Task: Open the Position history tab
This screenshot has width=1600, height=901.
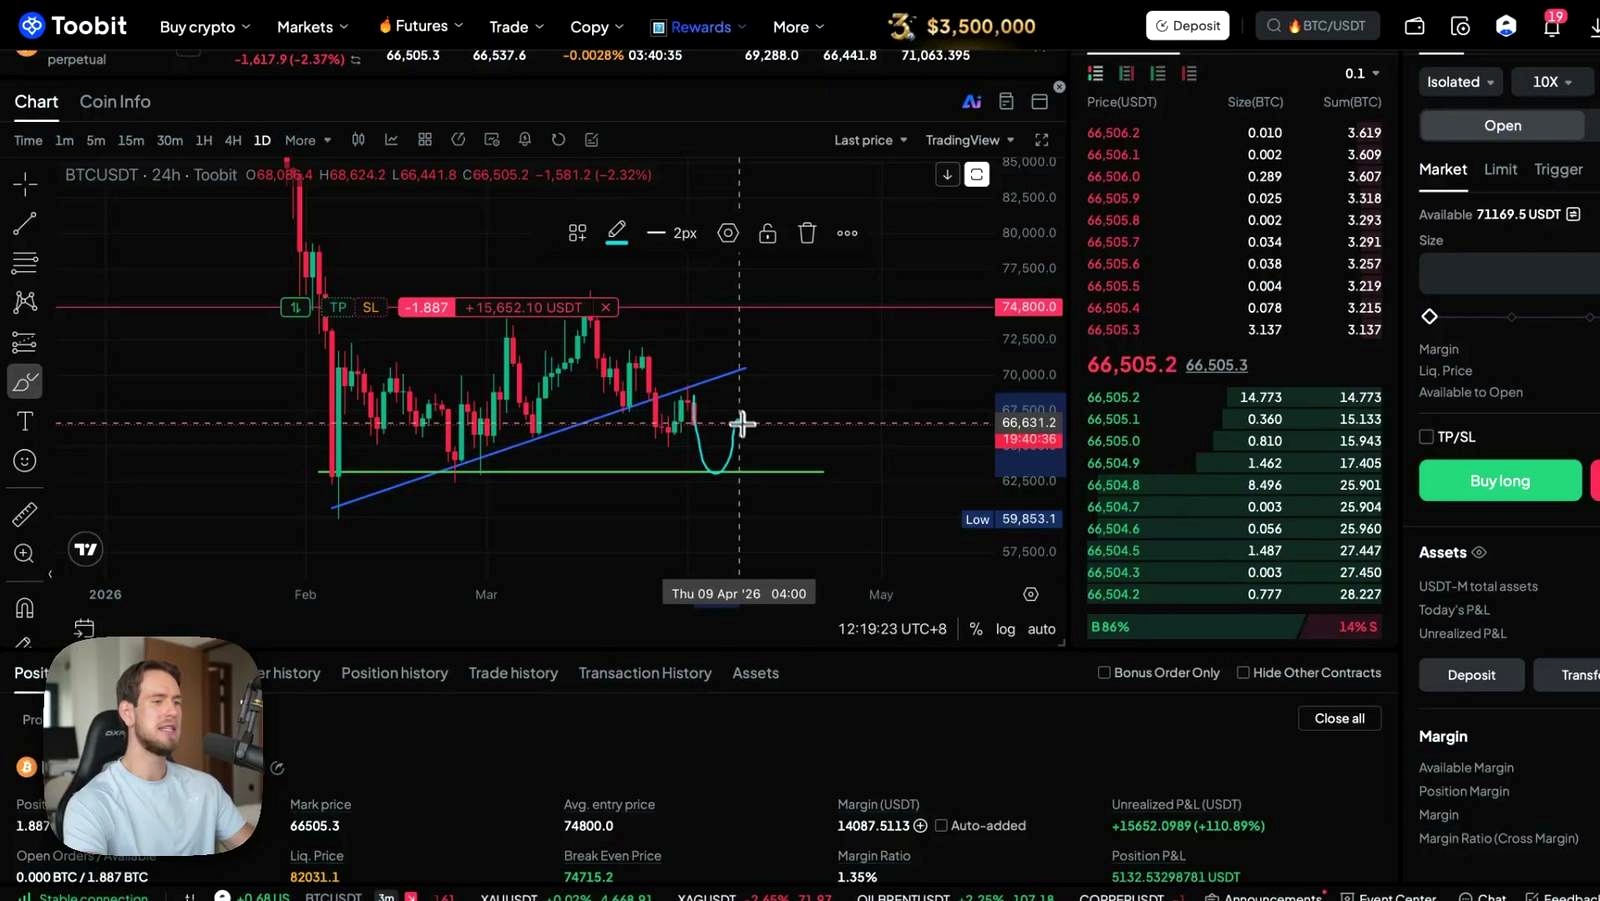Action: [394, 673]
